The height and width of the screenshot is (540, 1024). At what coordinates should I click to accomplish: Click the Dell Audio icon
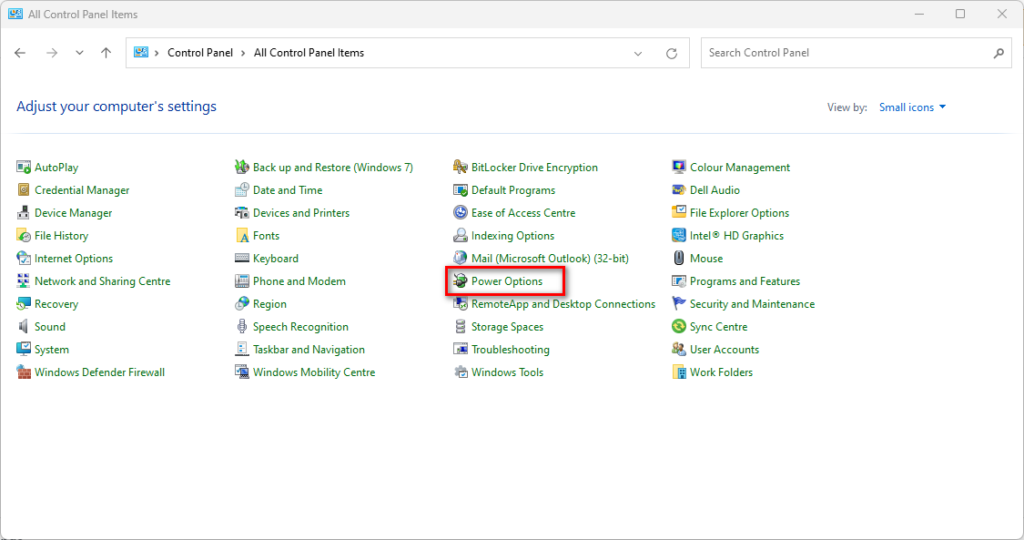(679, 190)
